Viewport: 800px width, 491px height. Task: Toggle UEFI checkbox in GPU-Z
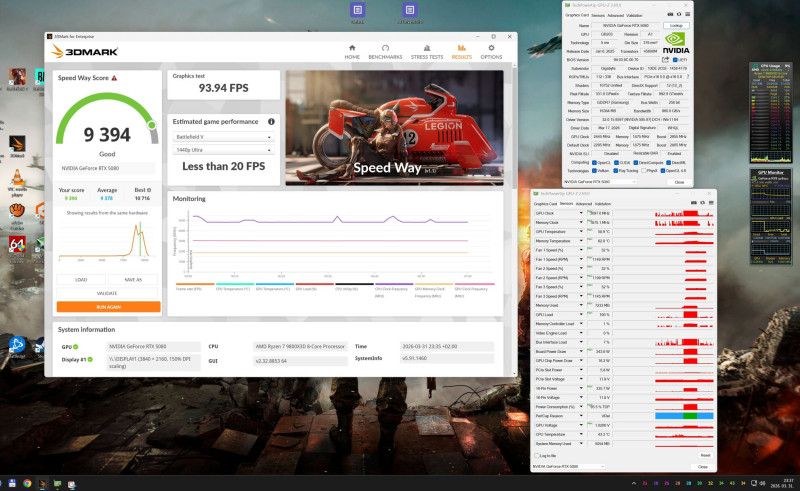675,60
